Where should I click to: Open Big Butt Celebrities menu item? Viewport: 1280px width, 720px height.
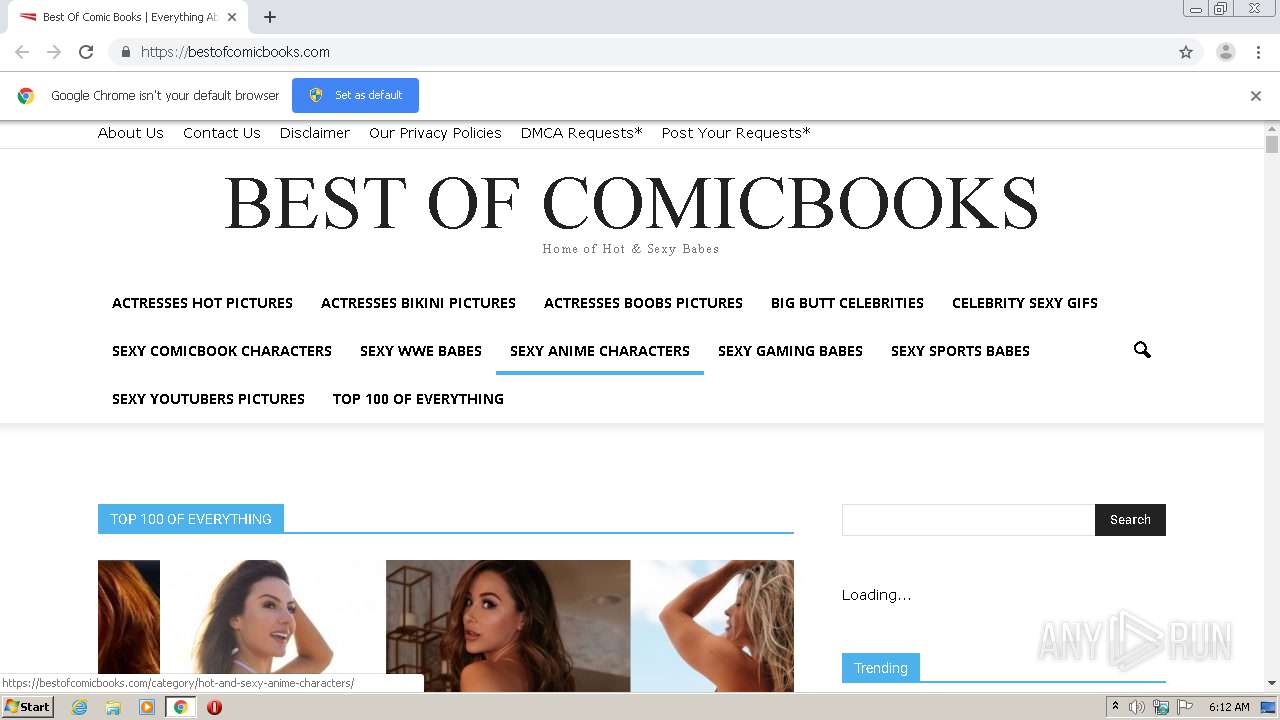pos(847,303)
